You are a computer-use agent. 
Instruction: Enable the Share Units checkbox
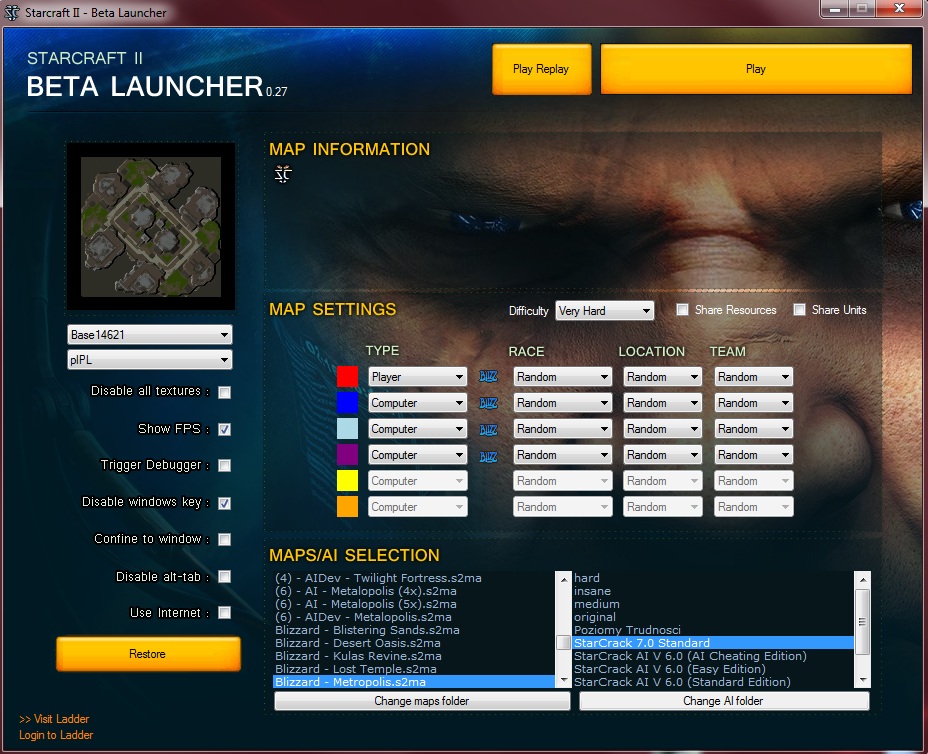click(x=800, y=310)
